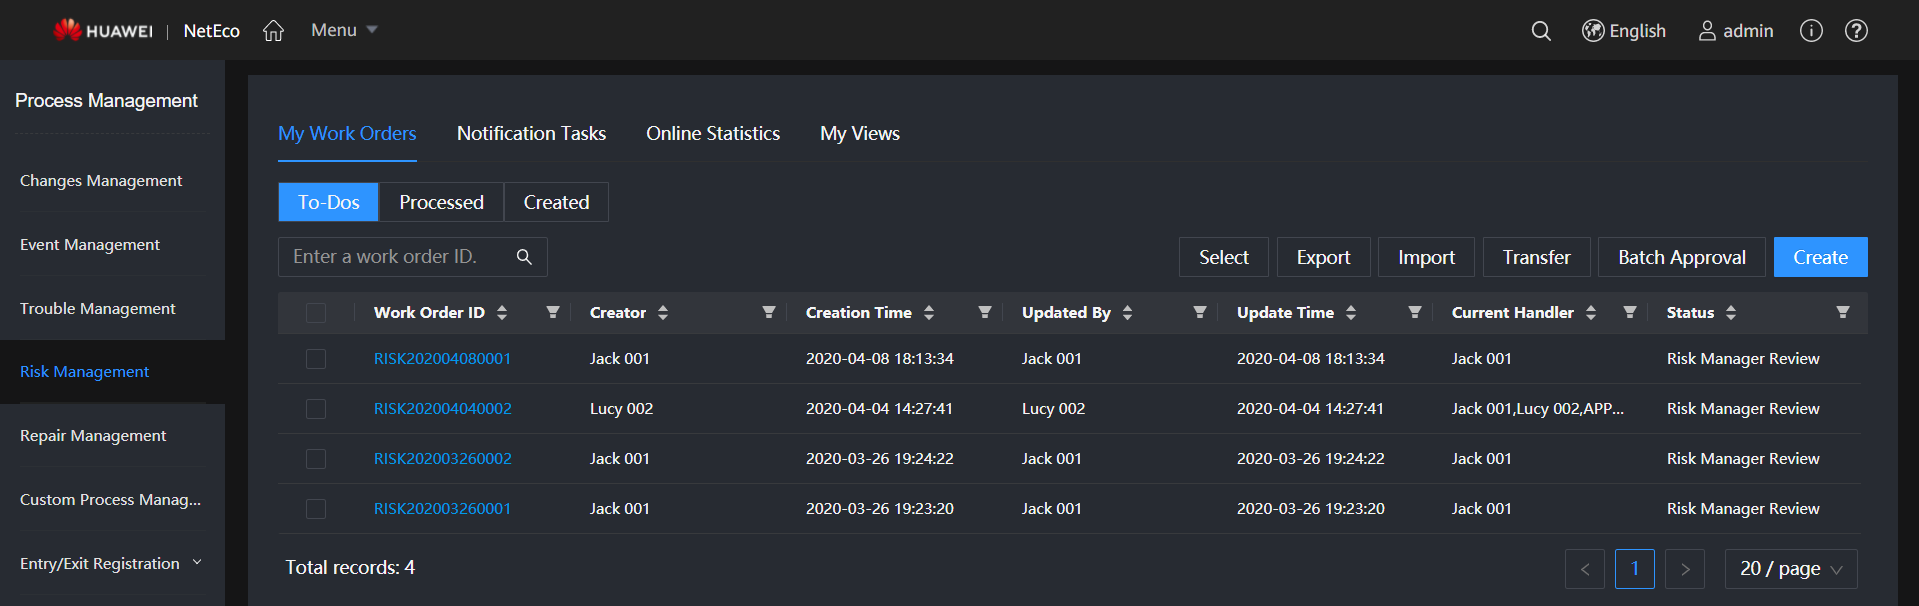This screenshot has height=606, width=1919.
Task: Sort by Creation Time column arrows
Action: (929, 313)
